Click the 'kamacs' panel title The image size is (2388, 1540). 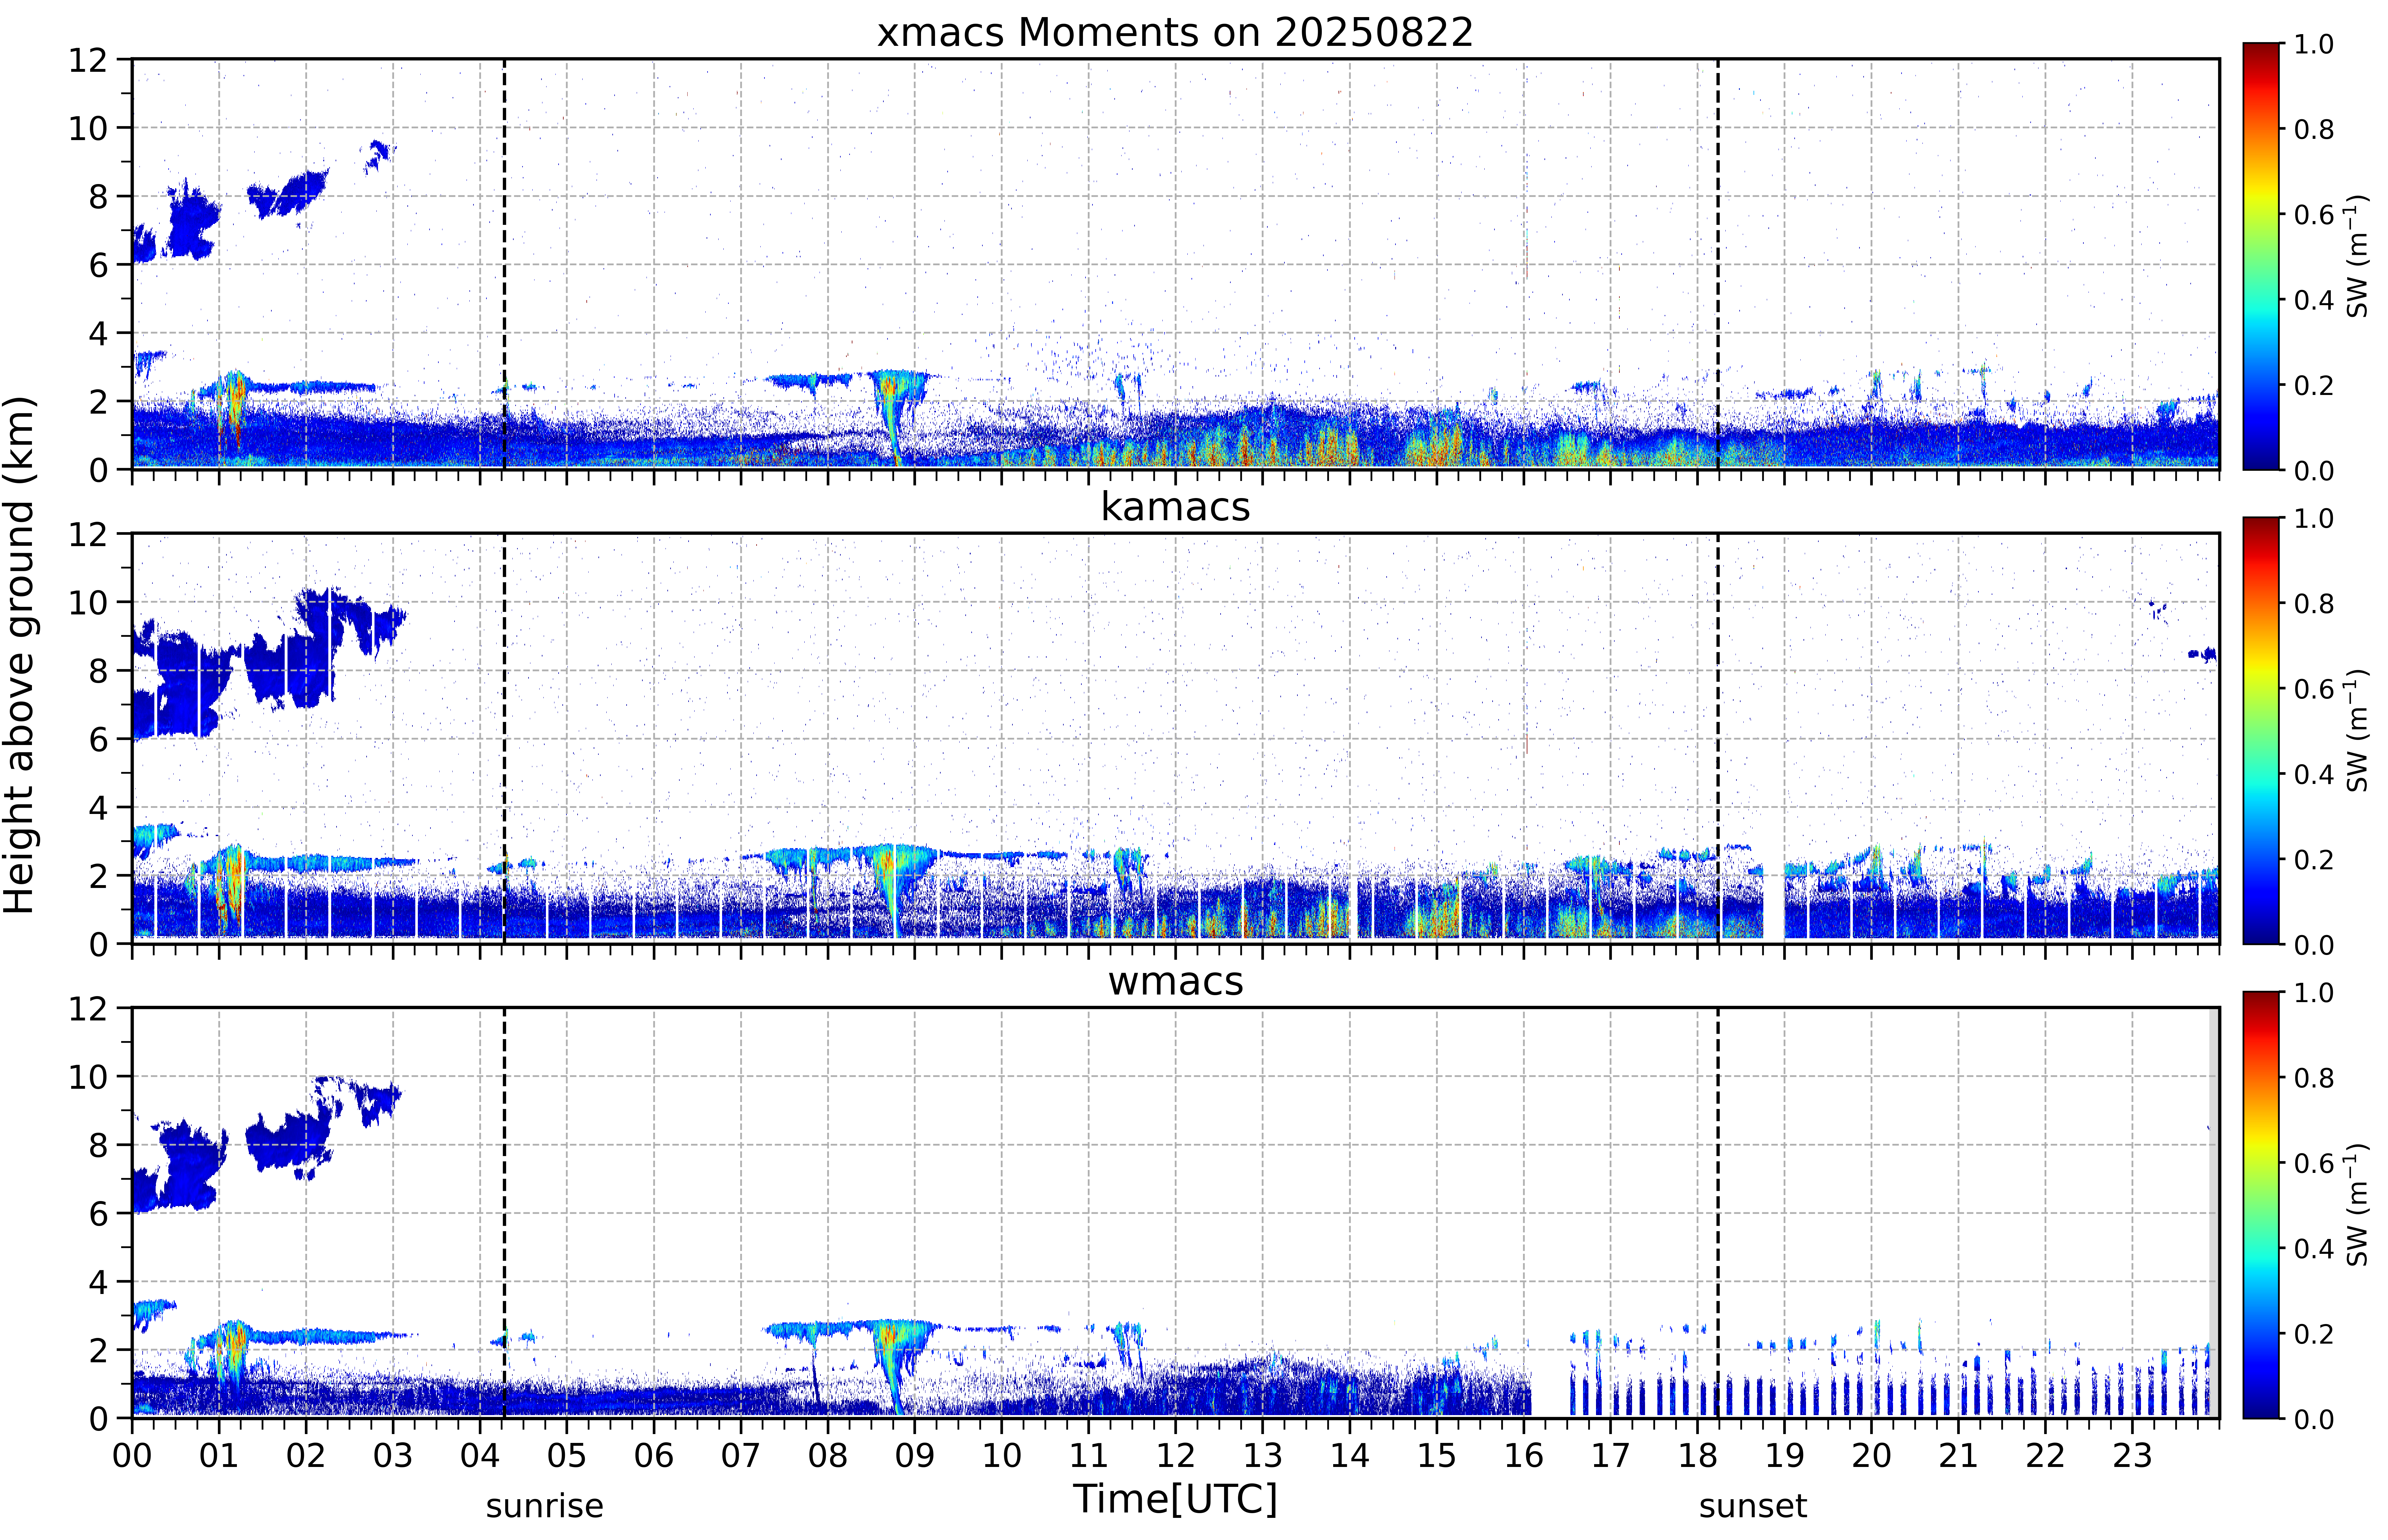pyautogui.click(x=1175, y=507)
